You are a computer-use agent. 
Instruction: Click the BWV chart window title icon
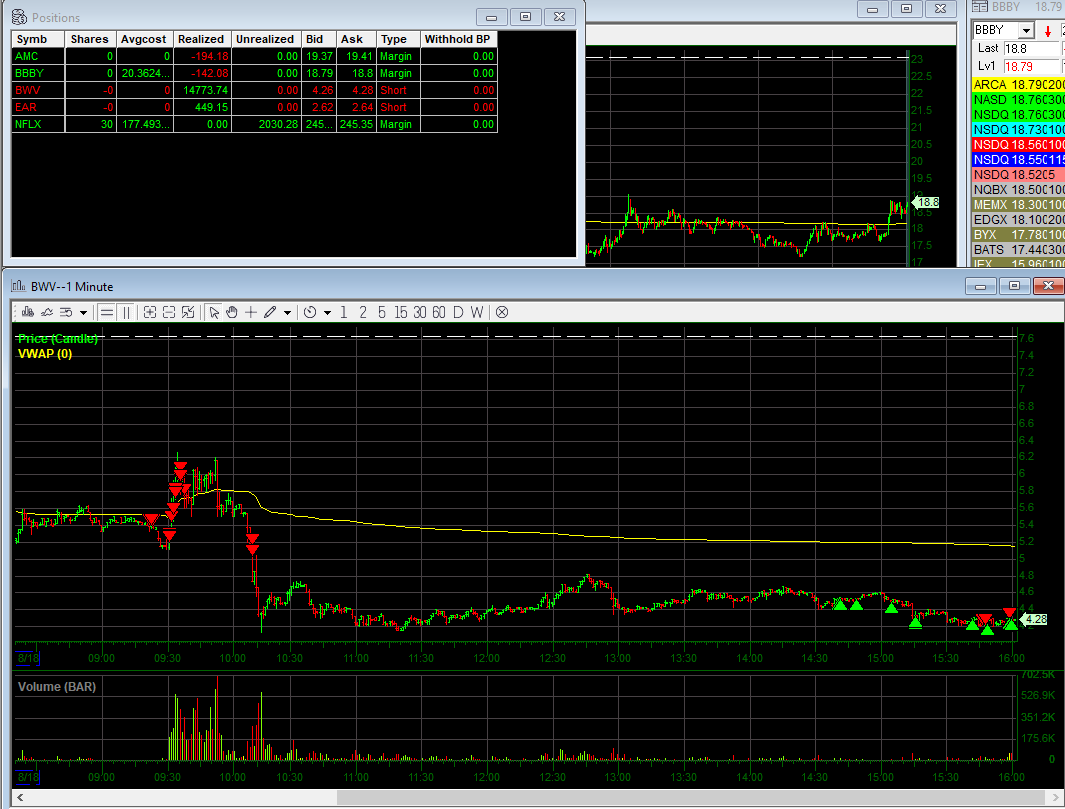[19, 287]
